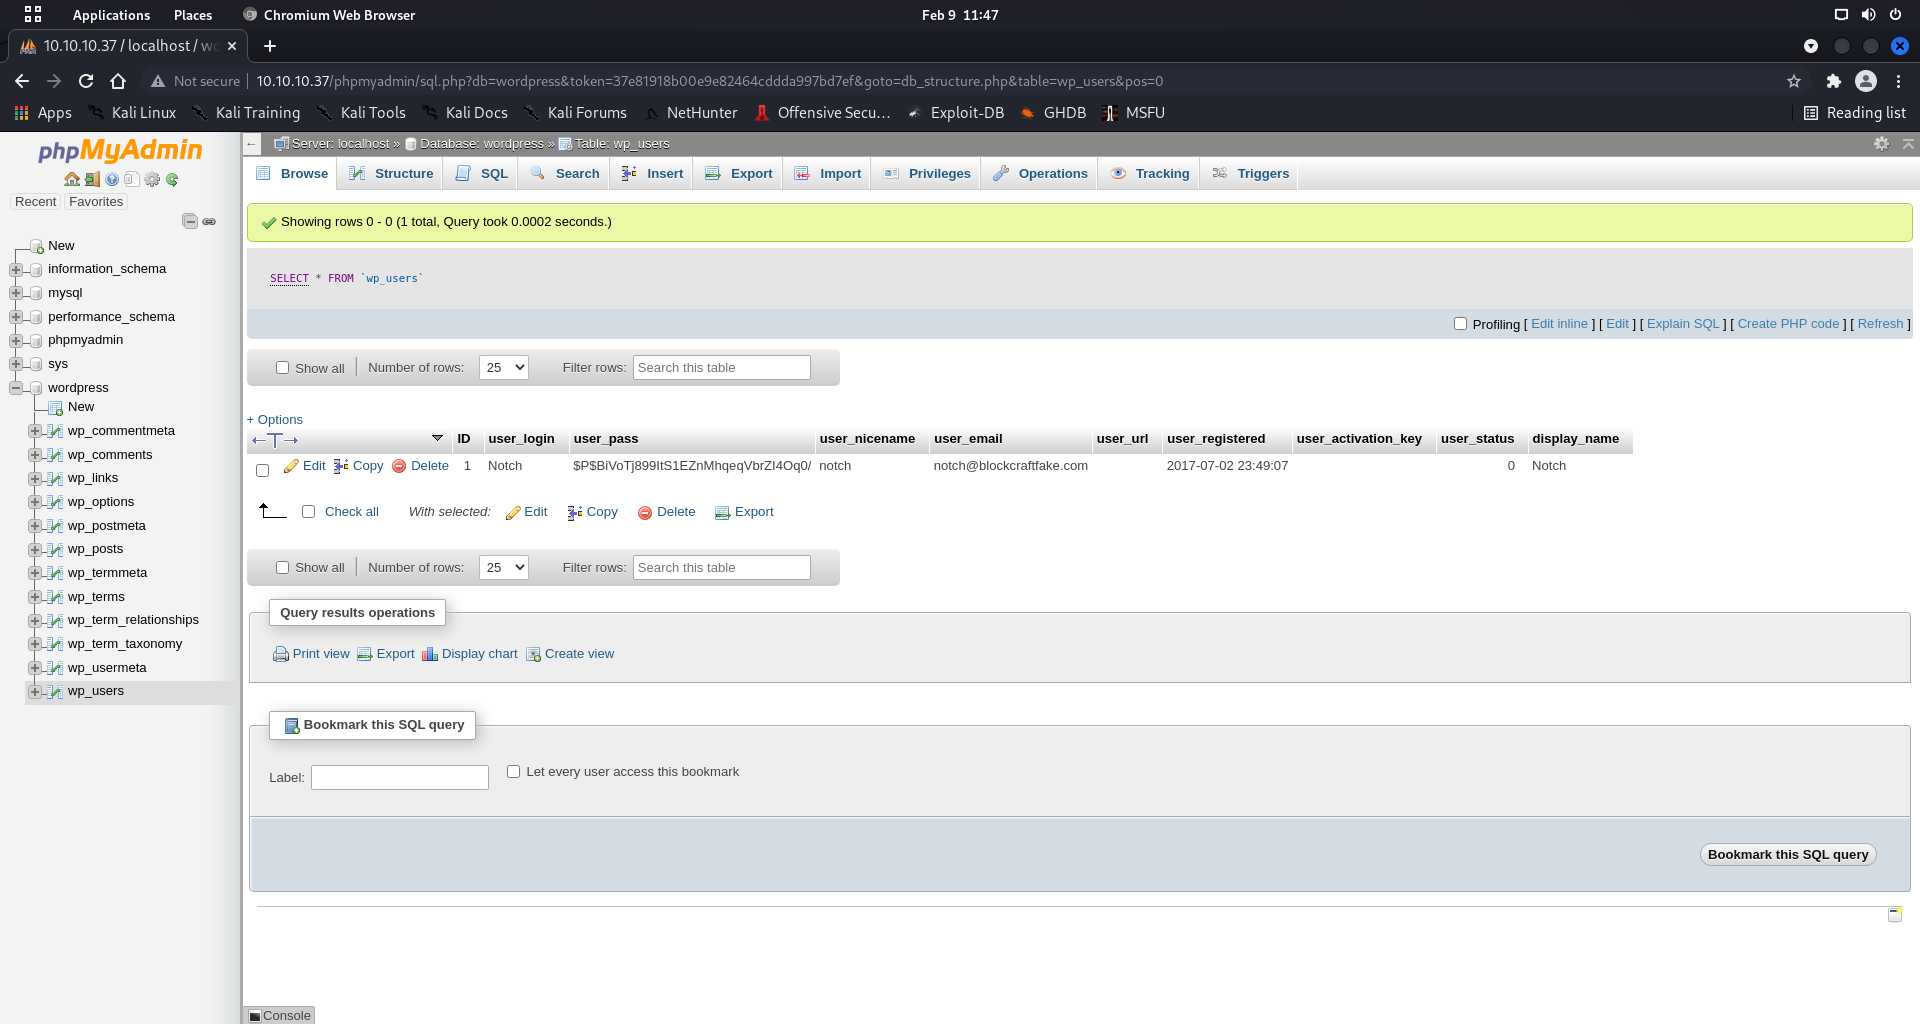Reload the navigation panel with green icon
The image size is (1920, 1024).
coord(172,179)
